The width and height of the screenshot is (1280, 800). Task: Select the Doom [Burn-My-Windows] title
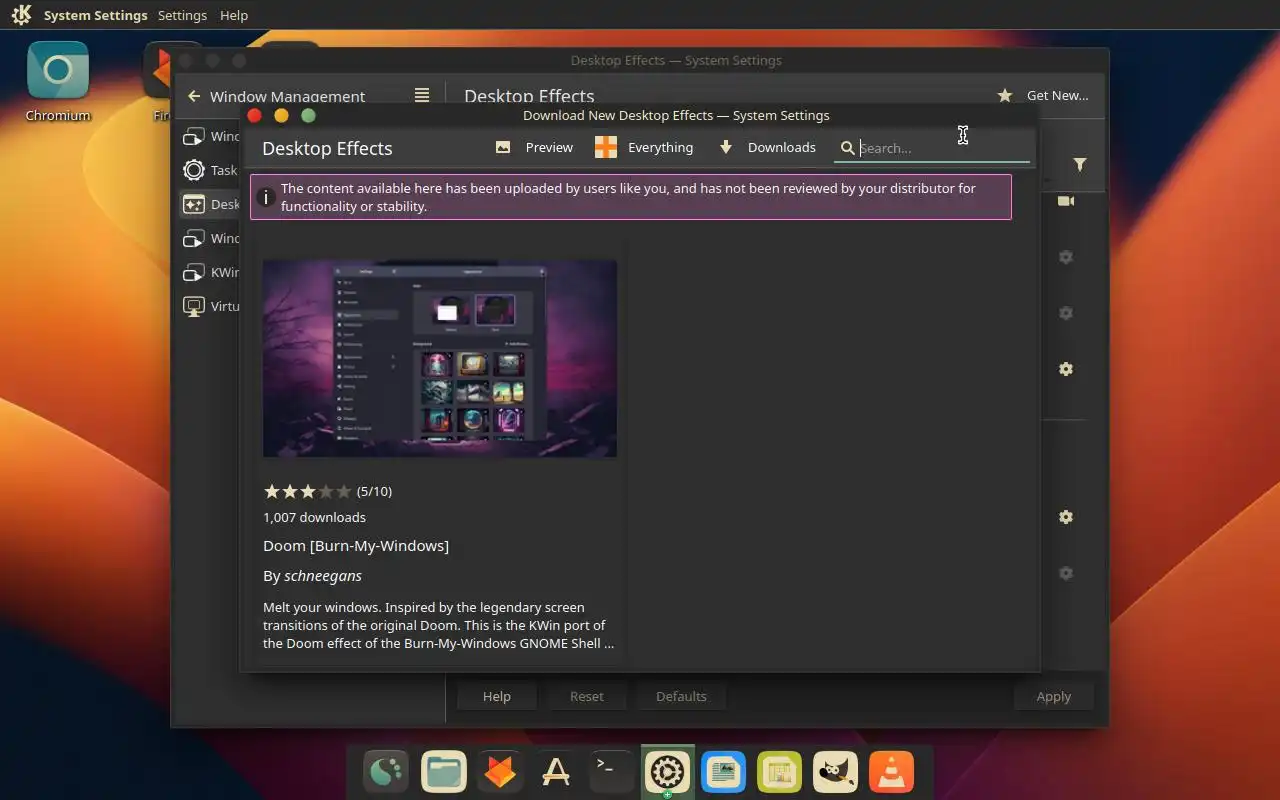point(356,545)
